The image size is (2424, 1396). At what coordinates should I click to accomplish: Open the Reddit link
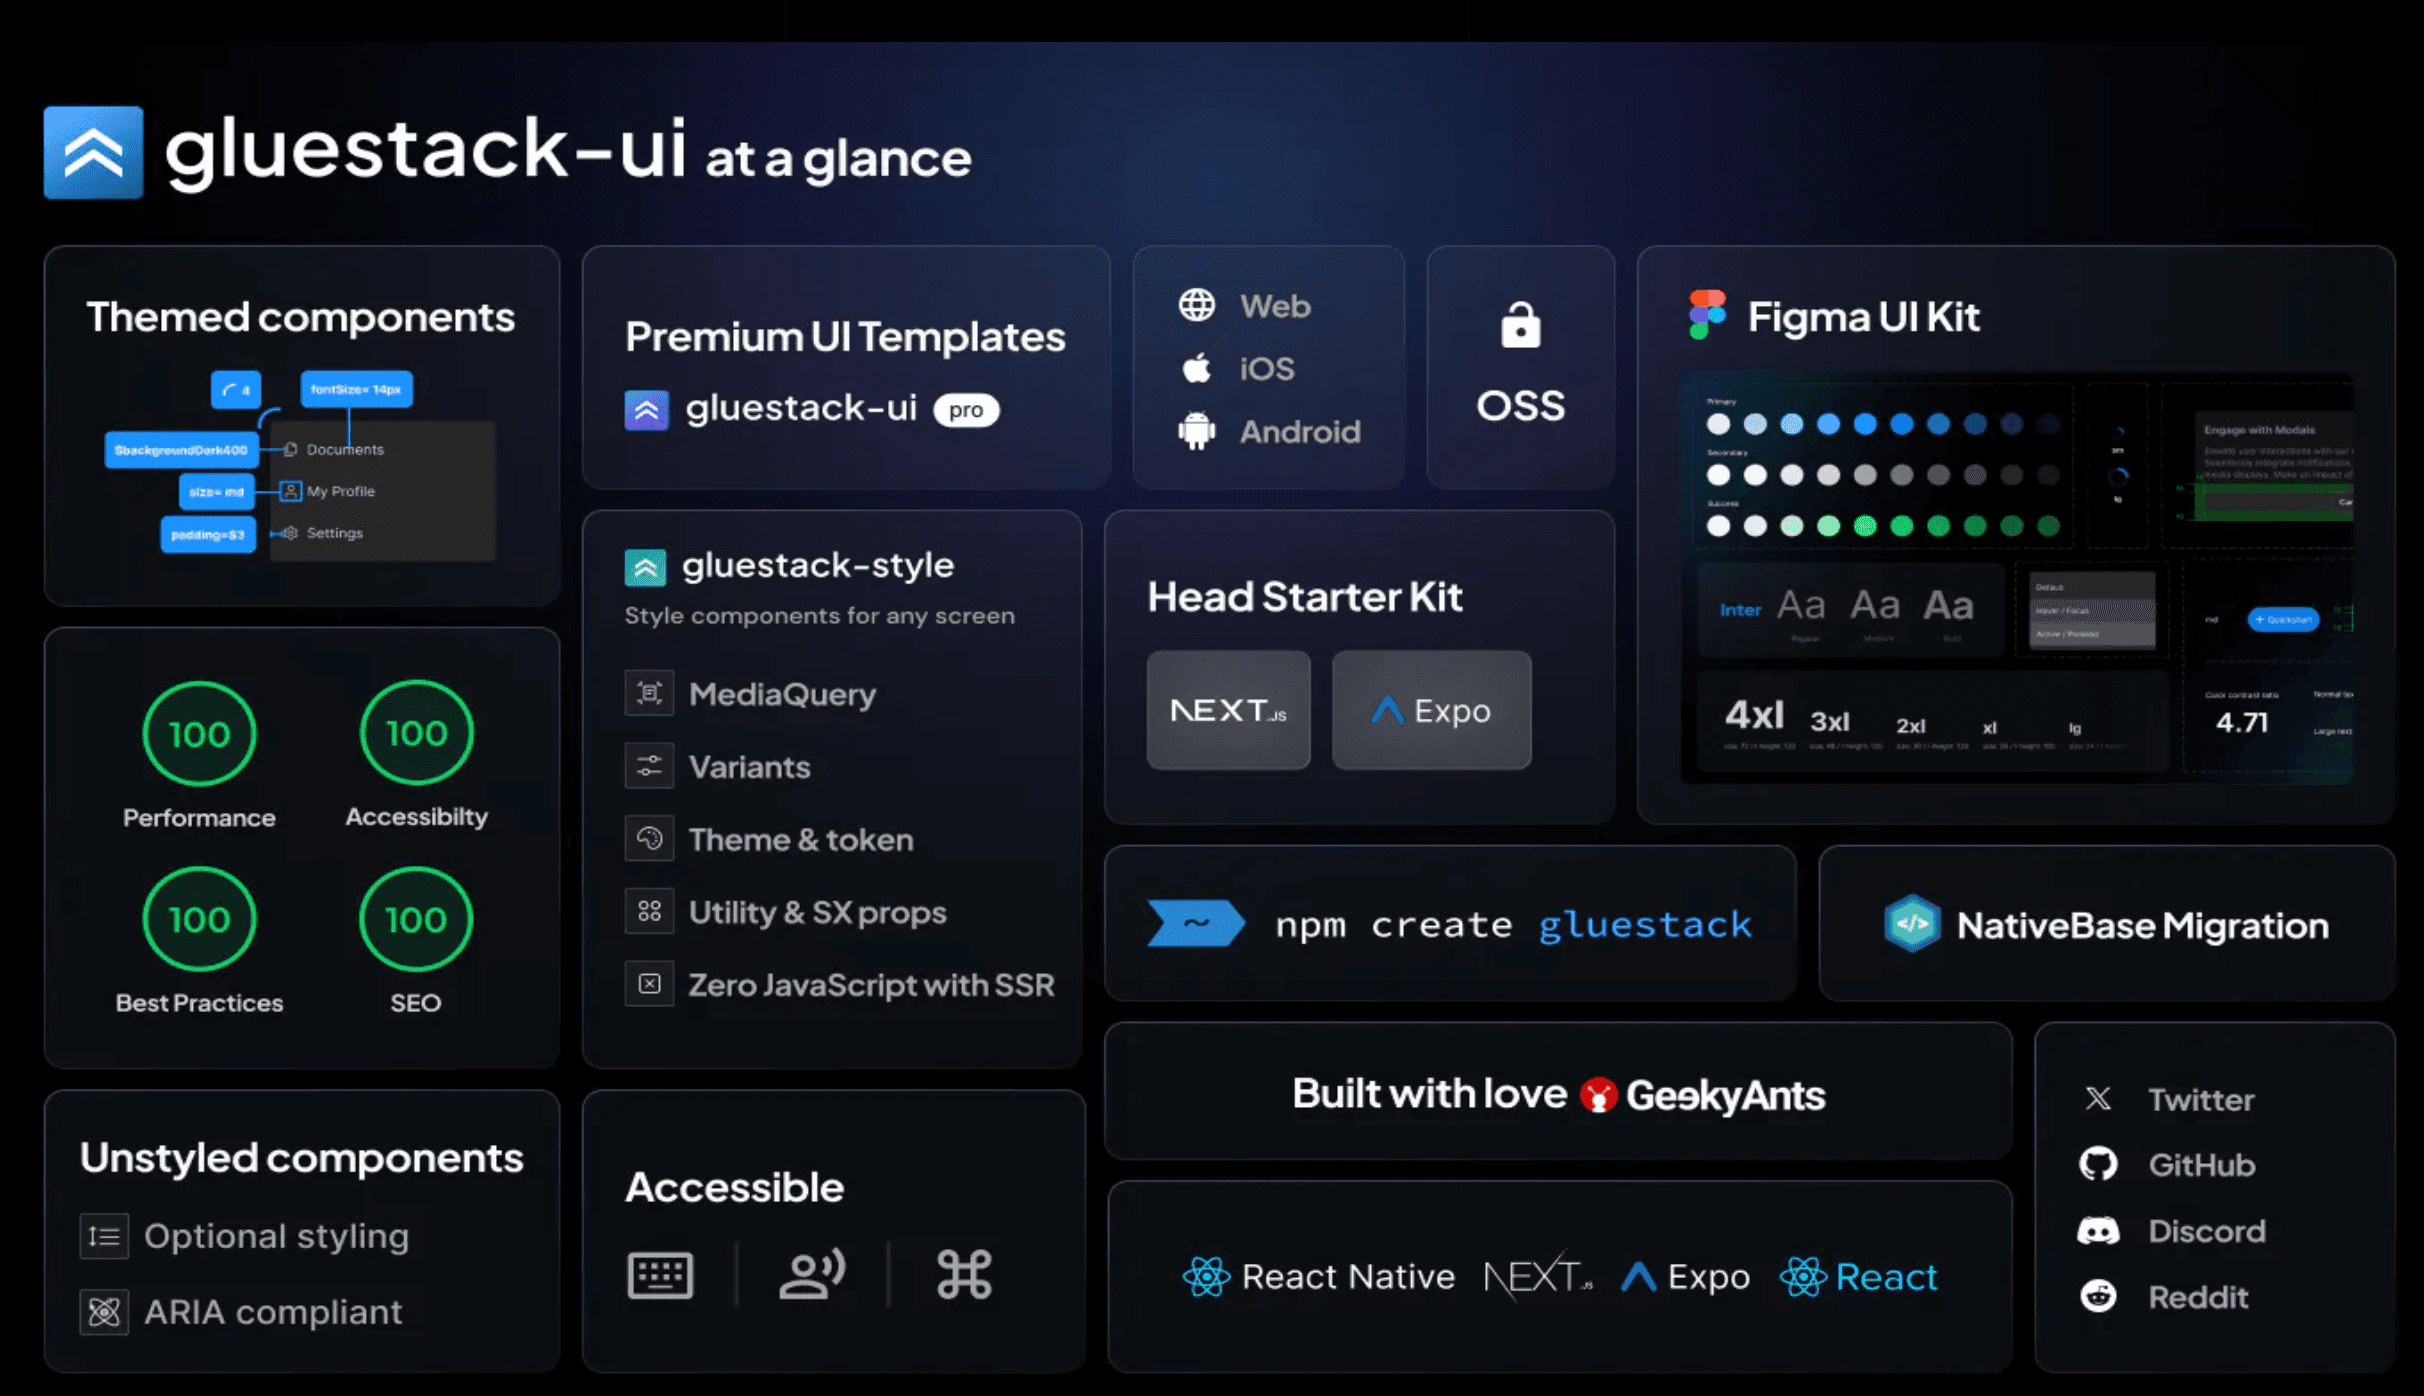click(x=2198, y=1297)
